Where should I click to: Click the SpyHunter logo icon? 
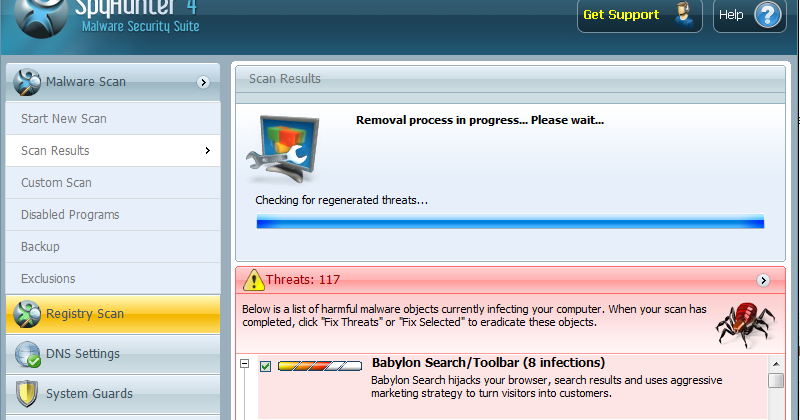pyautogui.click(x=41, y=16)
